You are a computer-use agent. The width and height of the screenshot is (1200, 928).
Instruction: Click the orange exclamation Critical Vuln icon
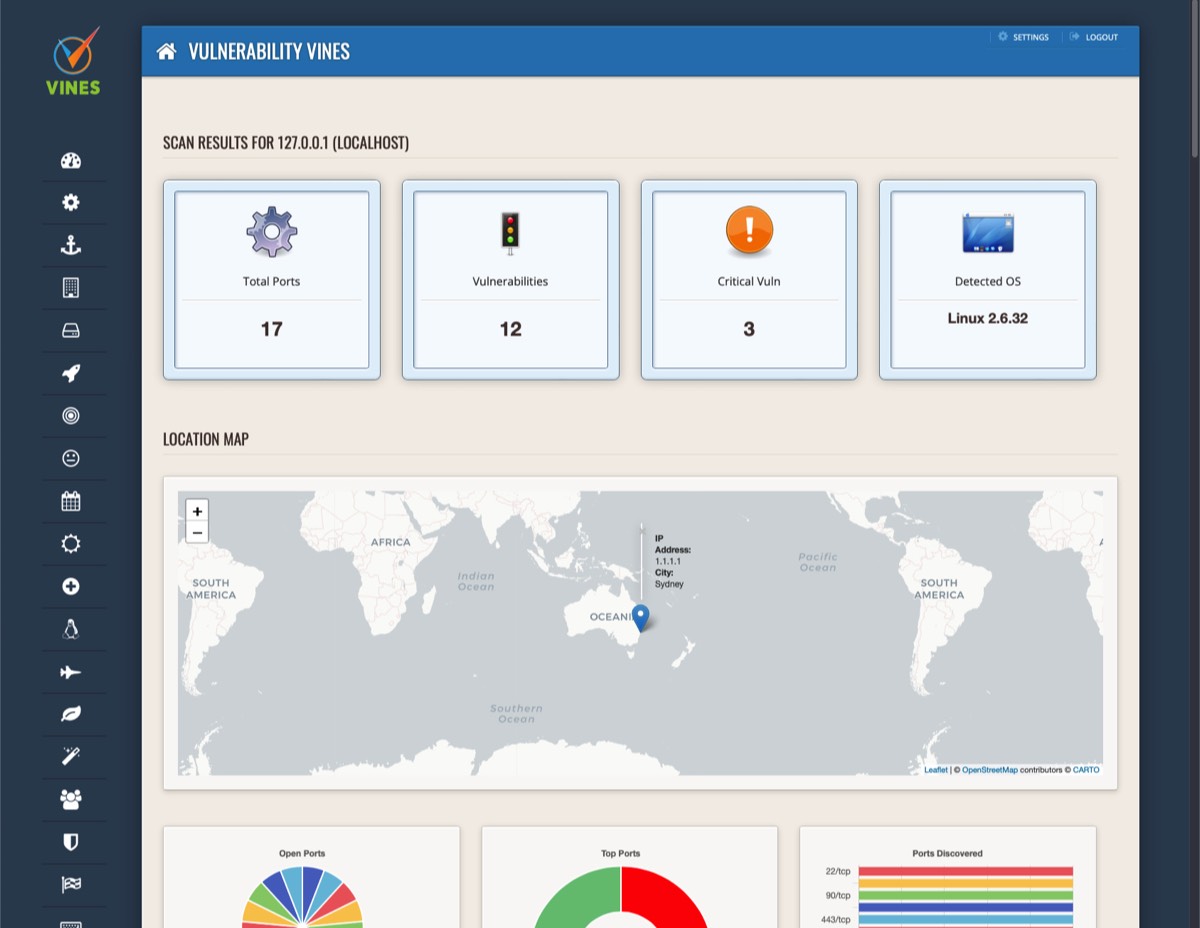tap(749, 232)
